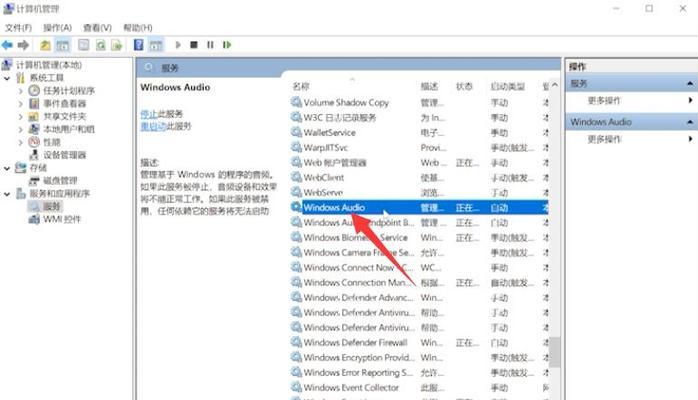
Task: Start the service with the play icon
Action: pos(178,45)
